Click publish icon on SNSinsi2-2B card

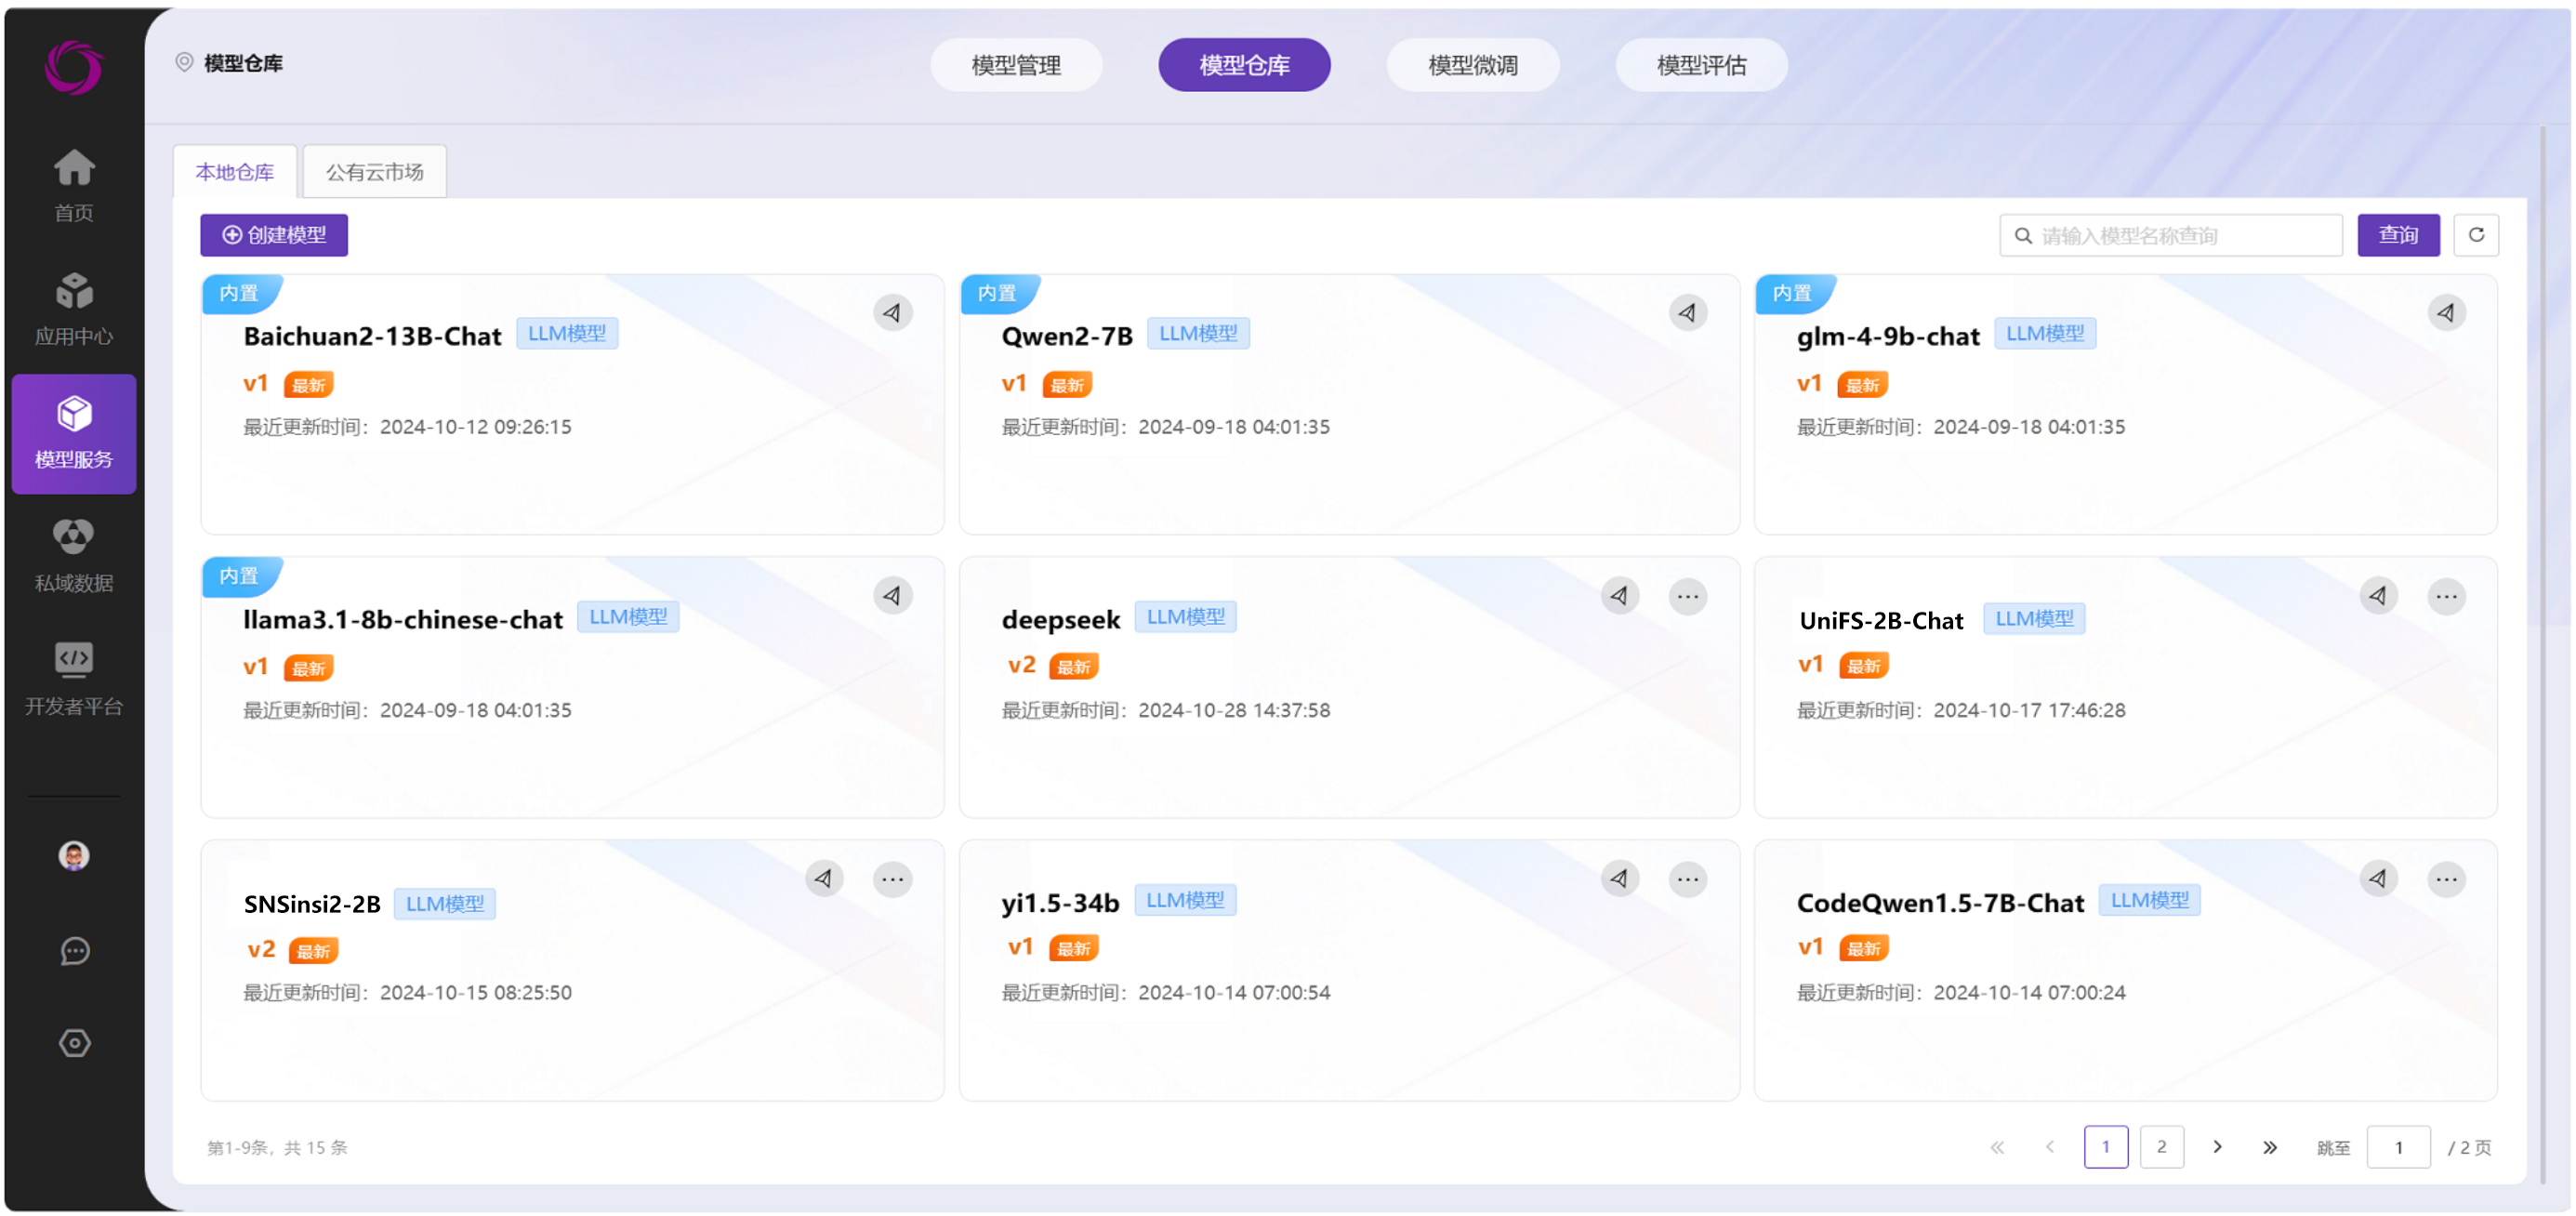[x=824, y=879]
